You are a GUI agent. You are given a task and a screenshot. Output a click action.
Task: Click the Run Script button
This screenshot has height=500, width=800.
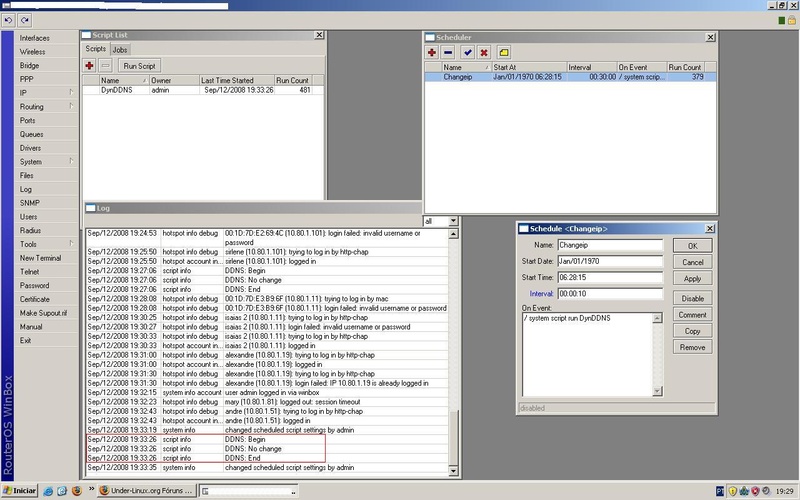139,66
